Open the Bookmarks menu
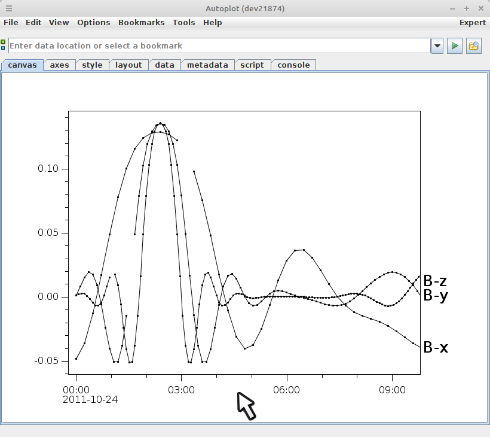Viewport: 490px width, 437px height. [141, 23]
